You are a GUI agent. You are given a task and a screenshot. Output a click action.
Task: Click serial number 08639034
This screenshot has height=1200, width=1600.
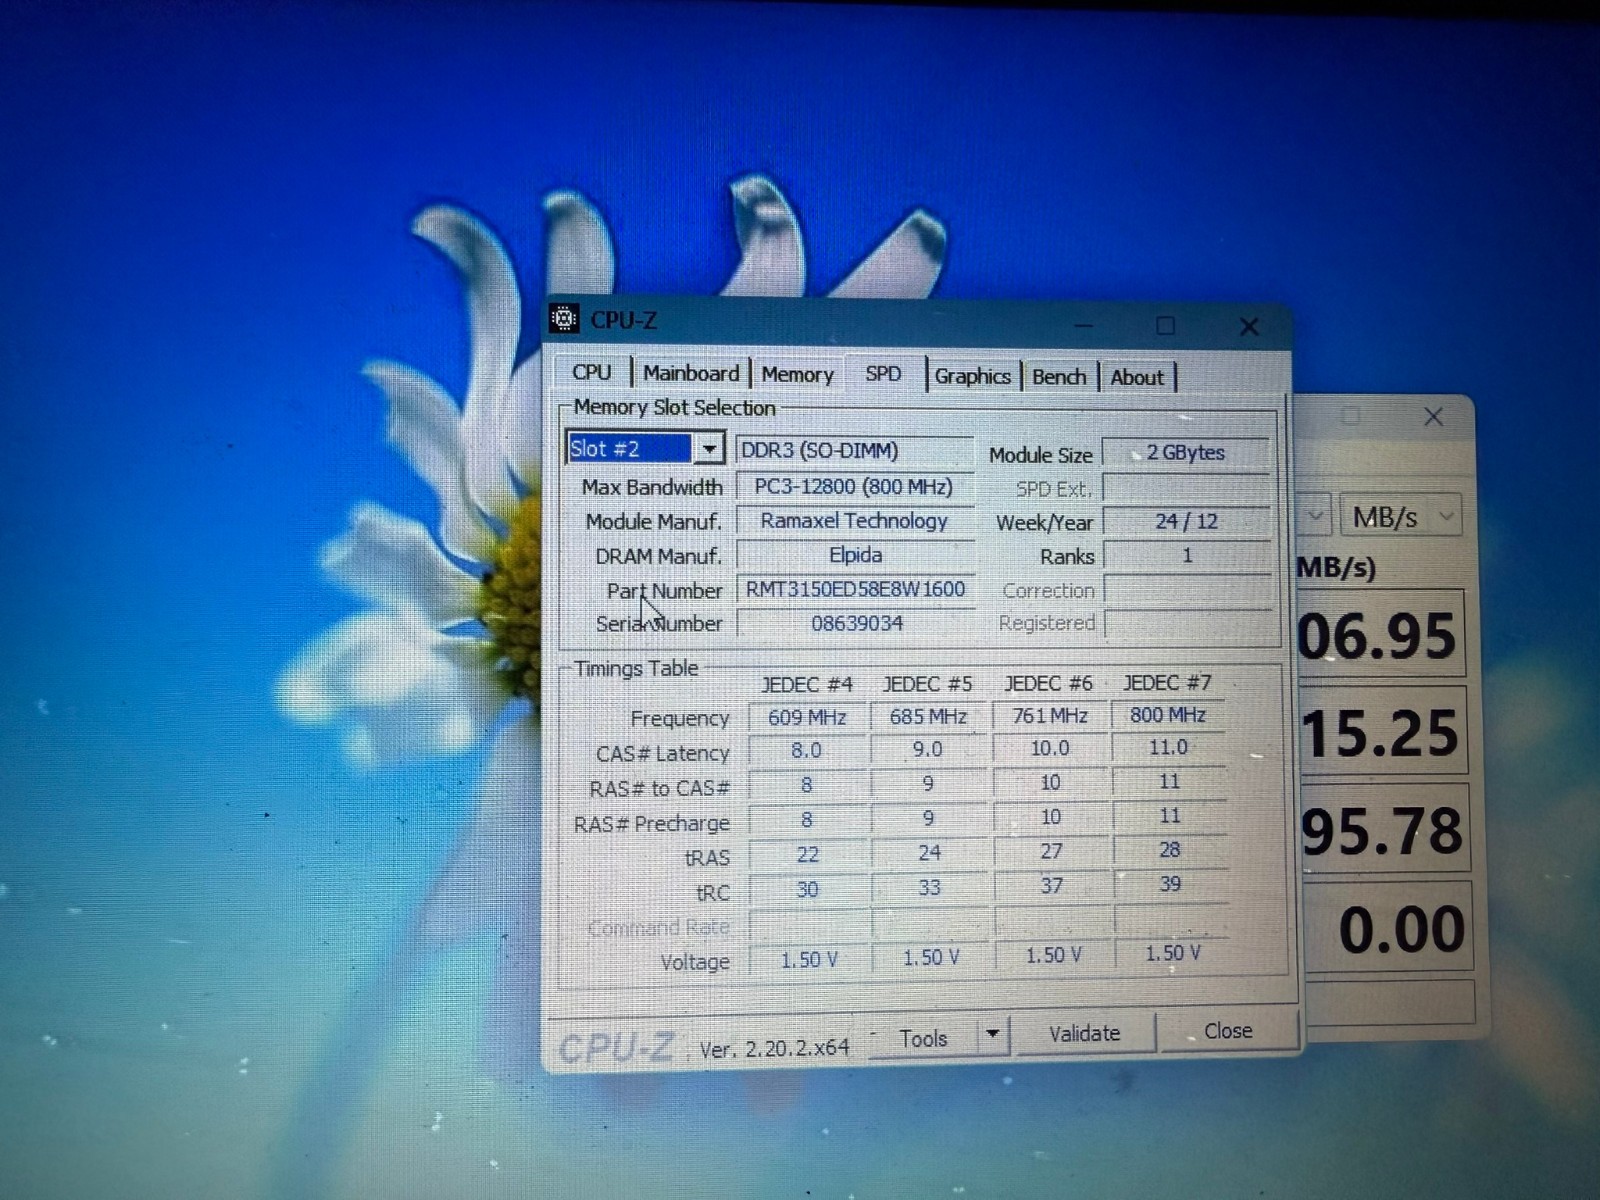(x=855, y=623)
